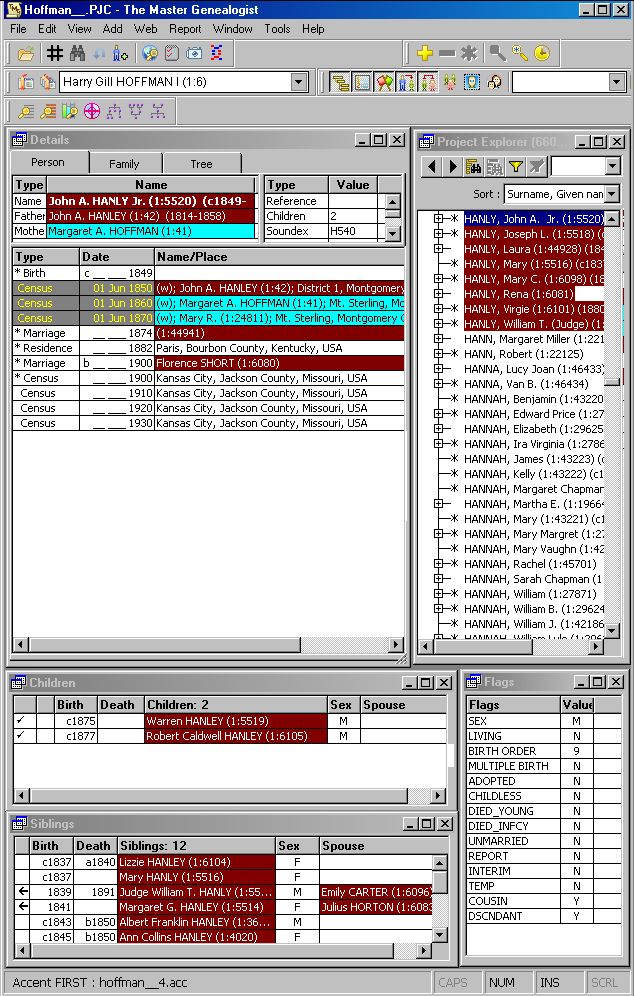Screen dimensions: 634x996
Task: Open the File menu
Action: 18,29
